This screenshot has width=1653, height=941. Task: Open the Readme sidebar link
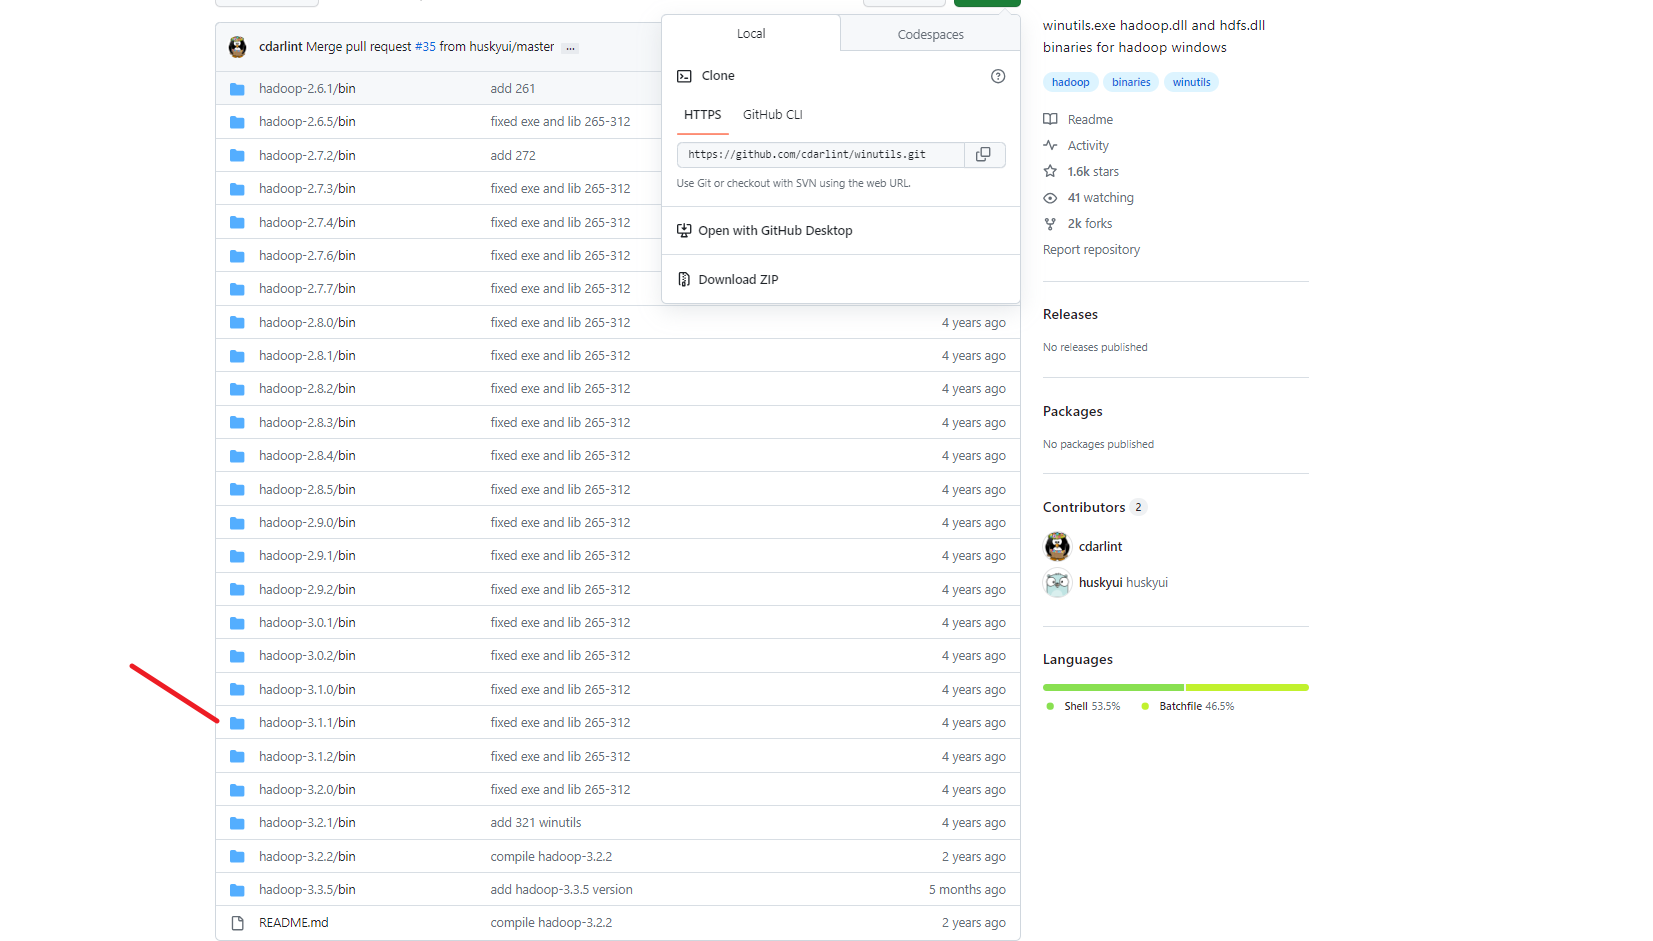point(1090,120)
